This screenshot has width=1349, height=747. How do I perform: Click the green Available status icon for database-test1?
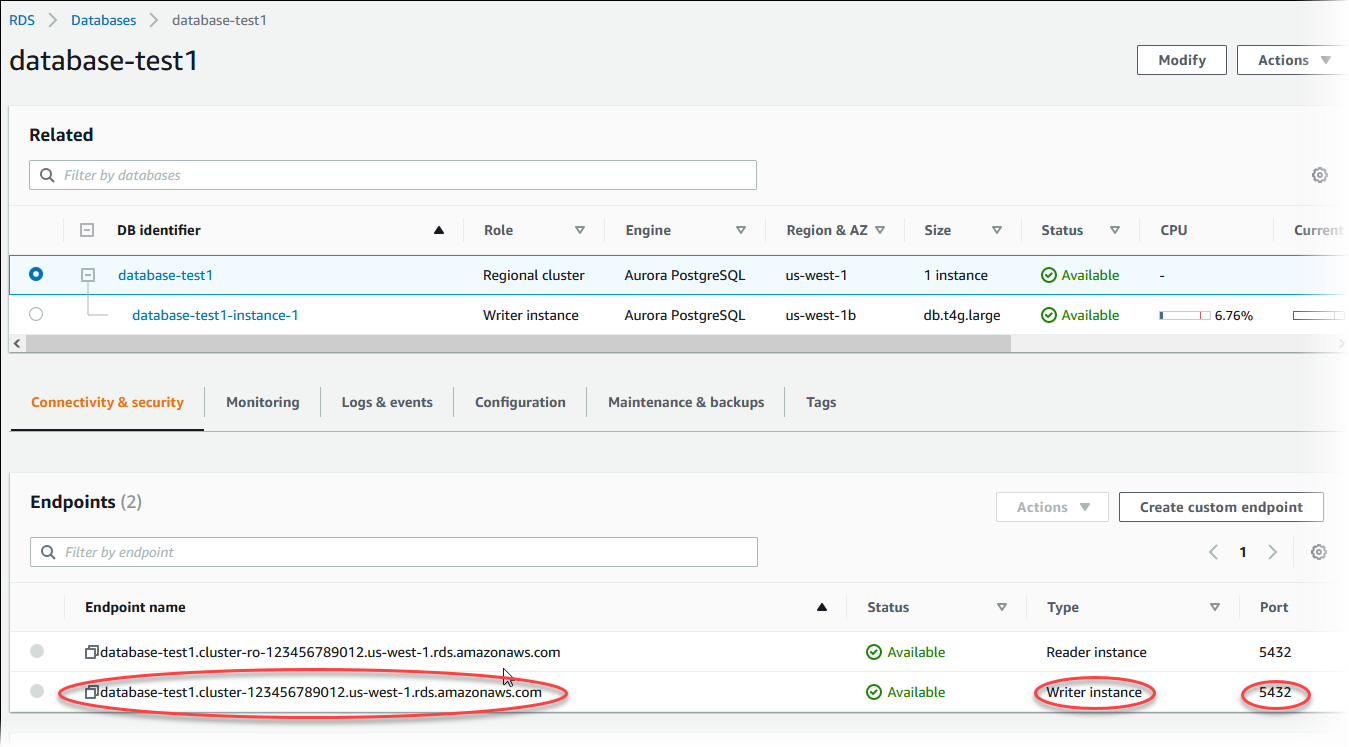click(1049, 275)
